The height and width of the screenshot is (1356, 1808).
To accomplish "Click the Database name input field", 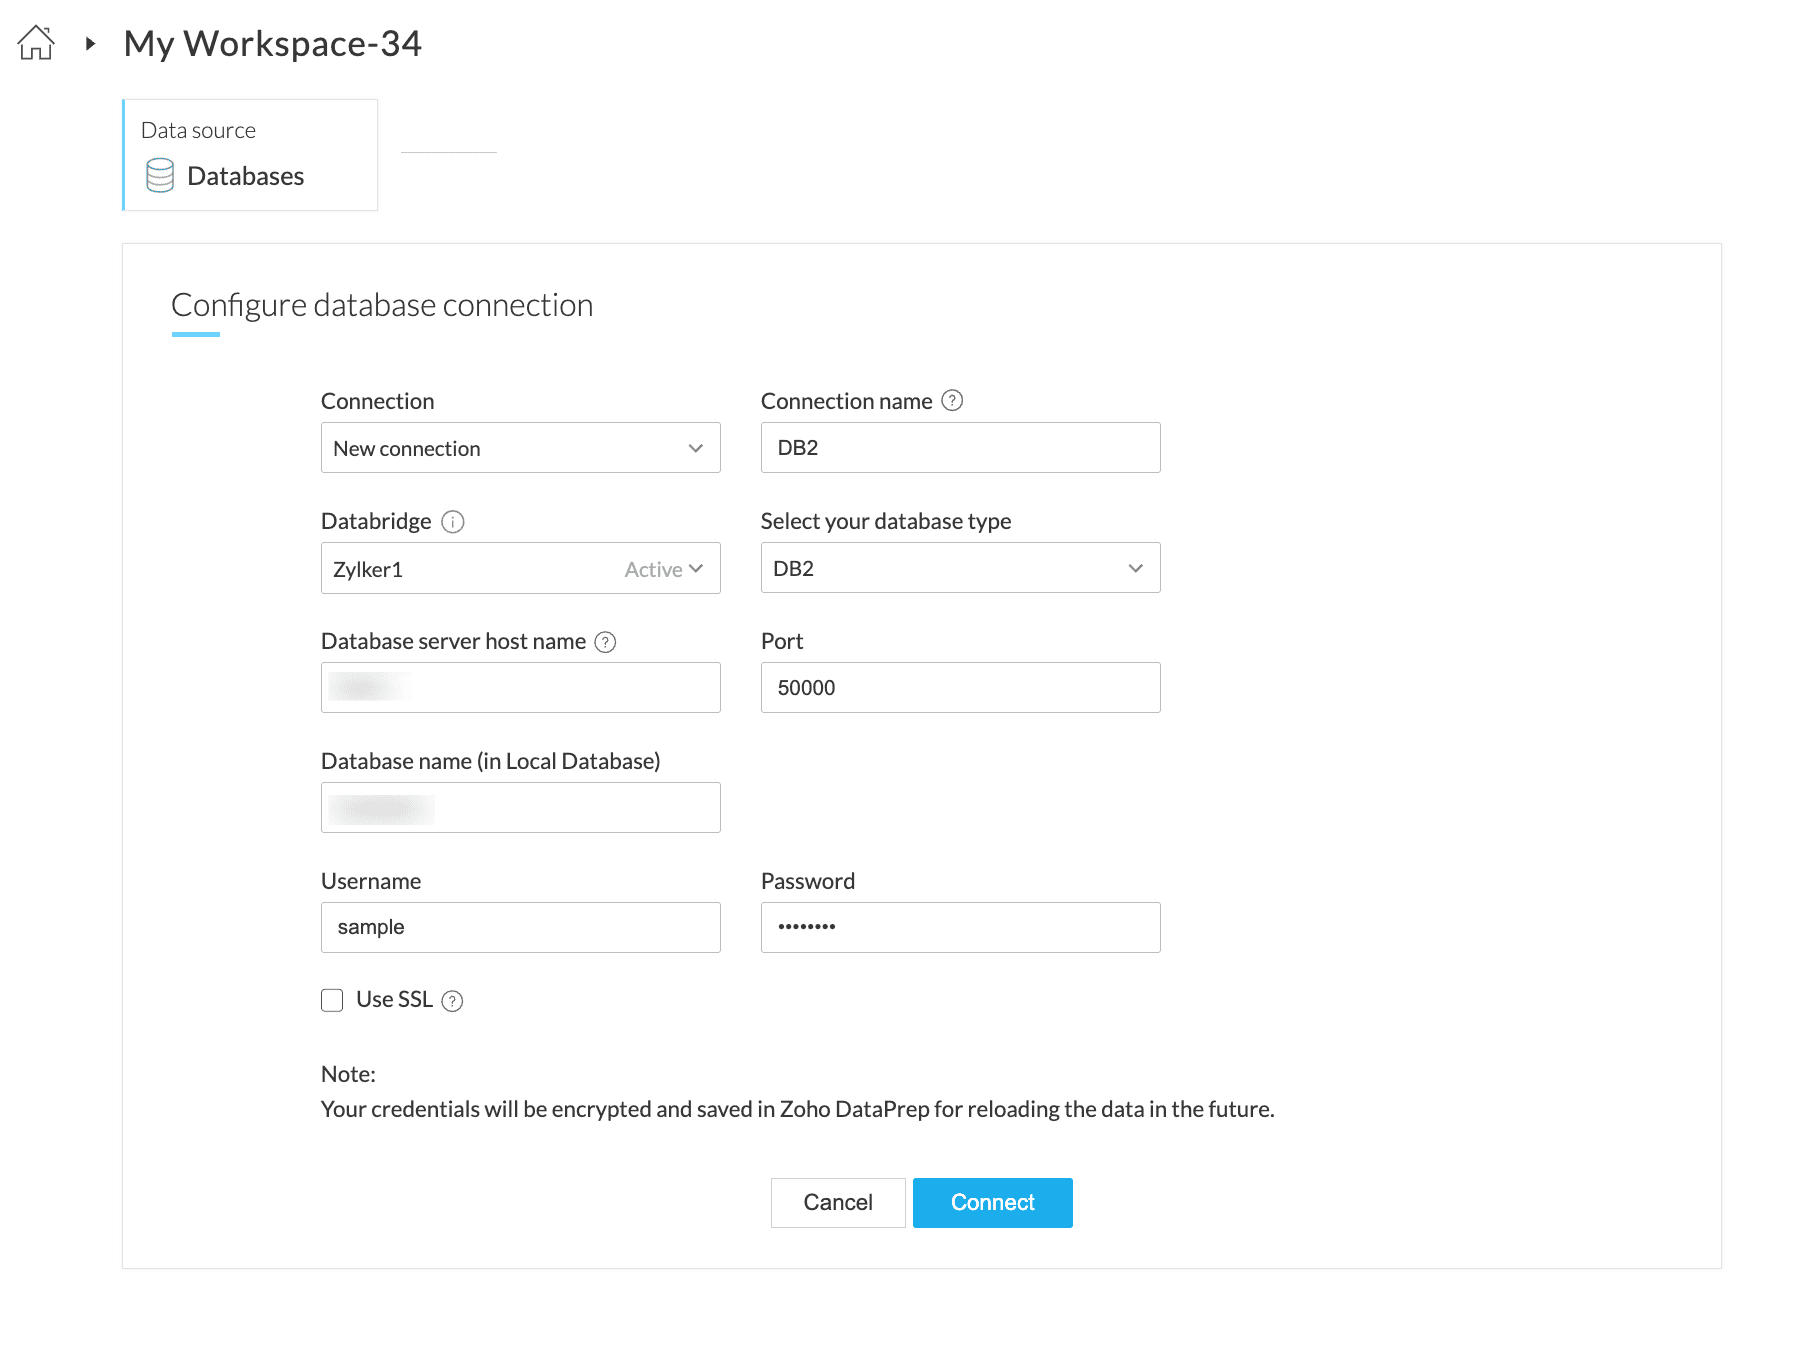I will point(520,808).
